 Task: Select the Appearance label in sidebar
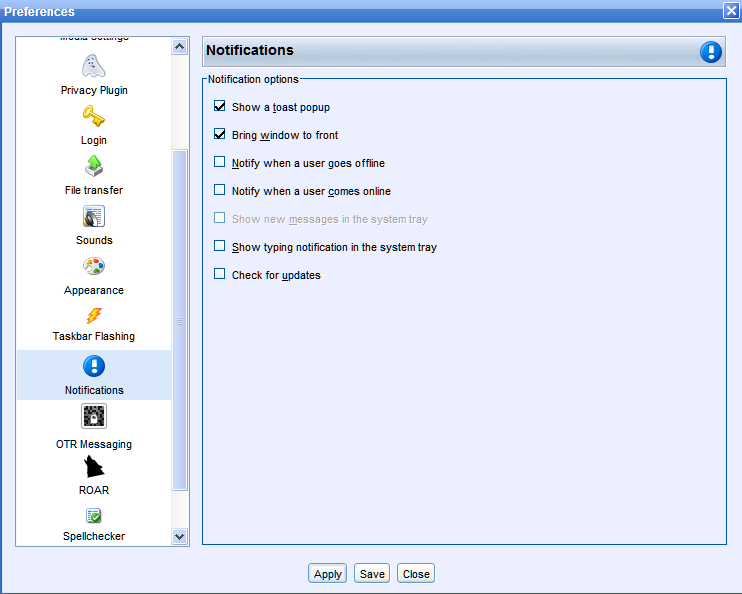pos(94,291)
